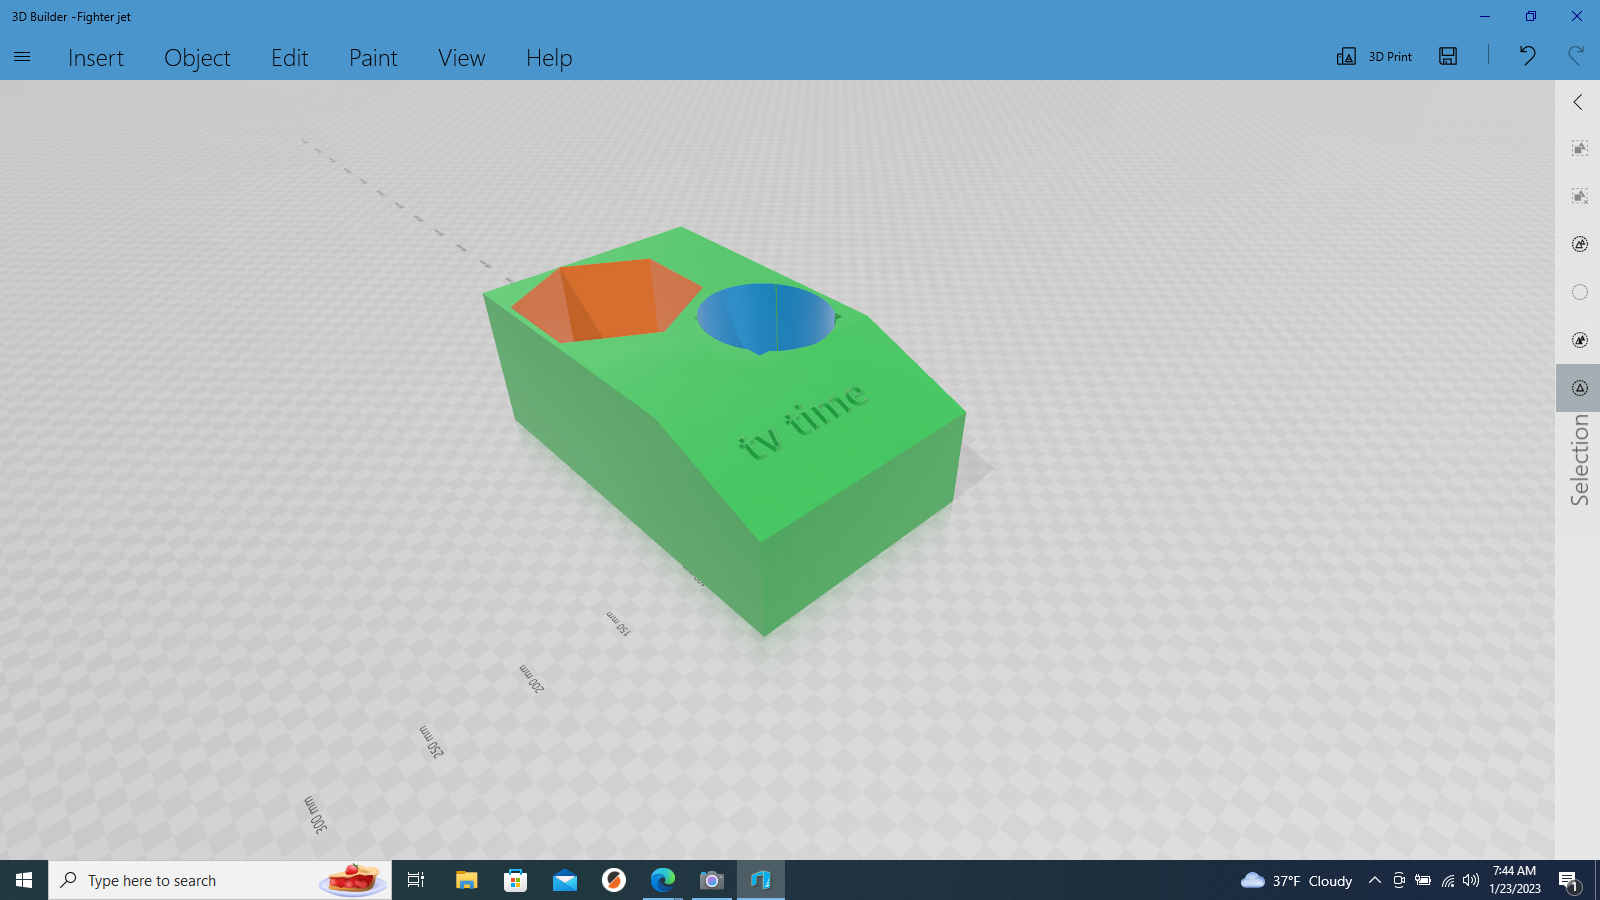This screenshot has height=900, width=1600.
Task: Click the Redo icon
Action: point(1578,57)
